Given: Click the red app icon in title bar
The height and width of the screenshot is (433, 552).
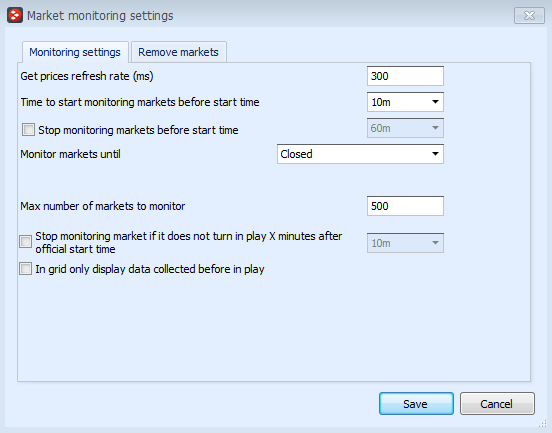Looking at the screenshot, I should (x=15, y=15).
